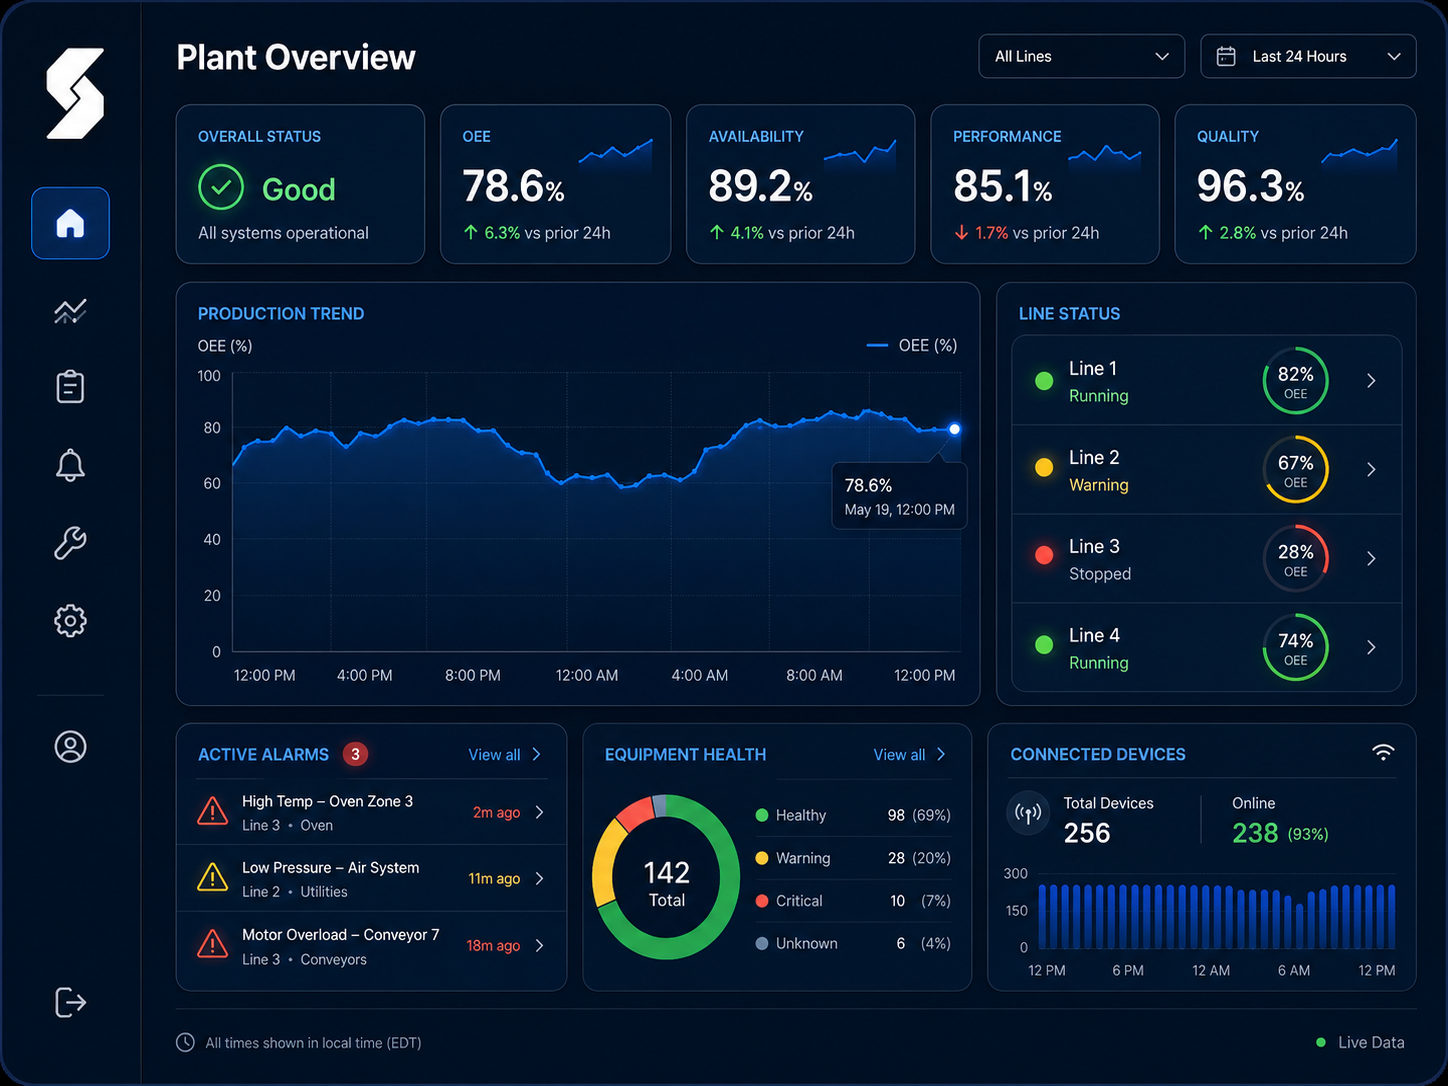Open the All Lines dropdown
This screenshot has width=1448, height=1086.
[1081, 56]
